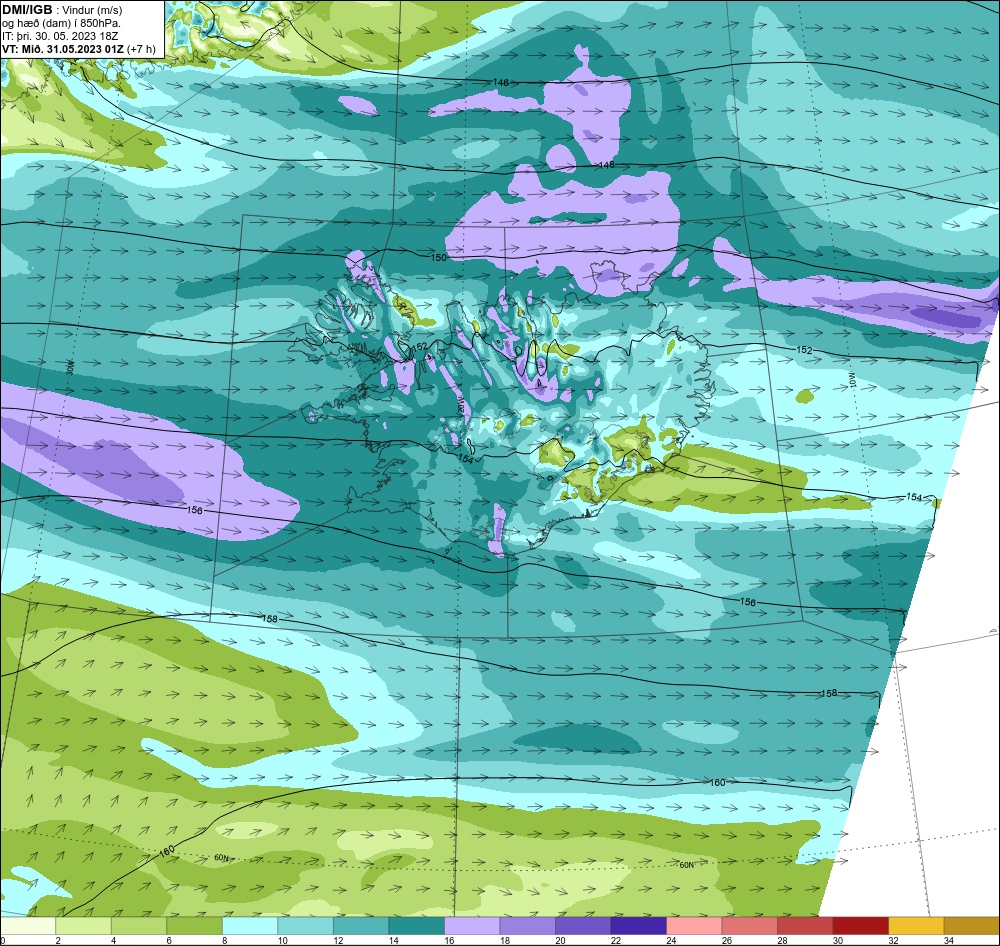1000x946 pixels.
Task: Click the "og hæð (dam) í 850hPa." line
Action: (x=61, y=23)
